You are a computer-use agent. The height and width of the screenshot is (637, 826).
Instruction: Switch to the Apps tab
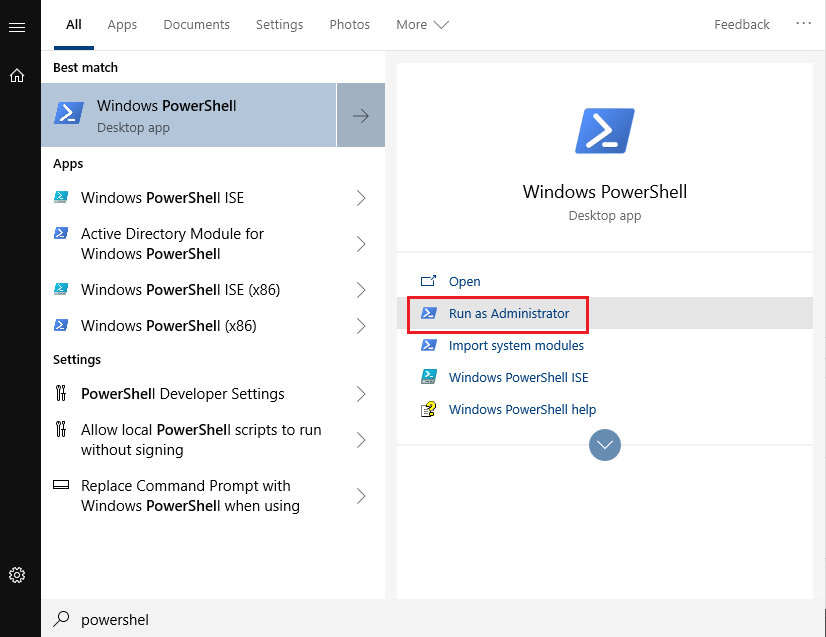tap(122, 25)
